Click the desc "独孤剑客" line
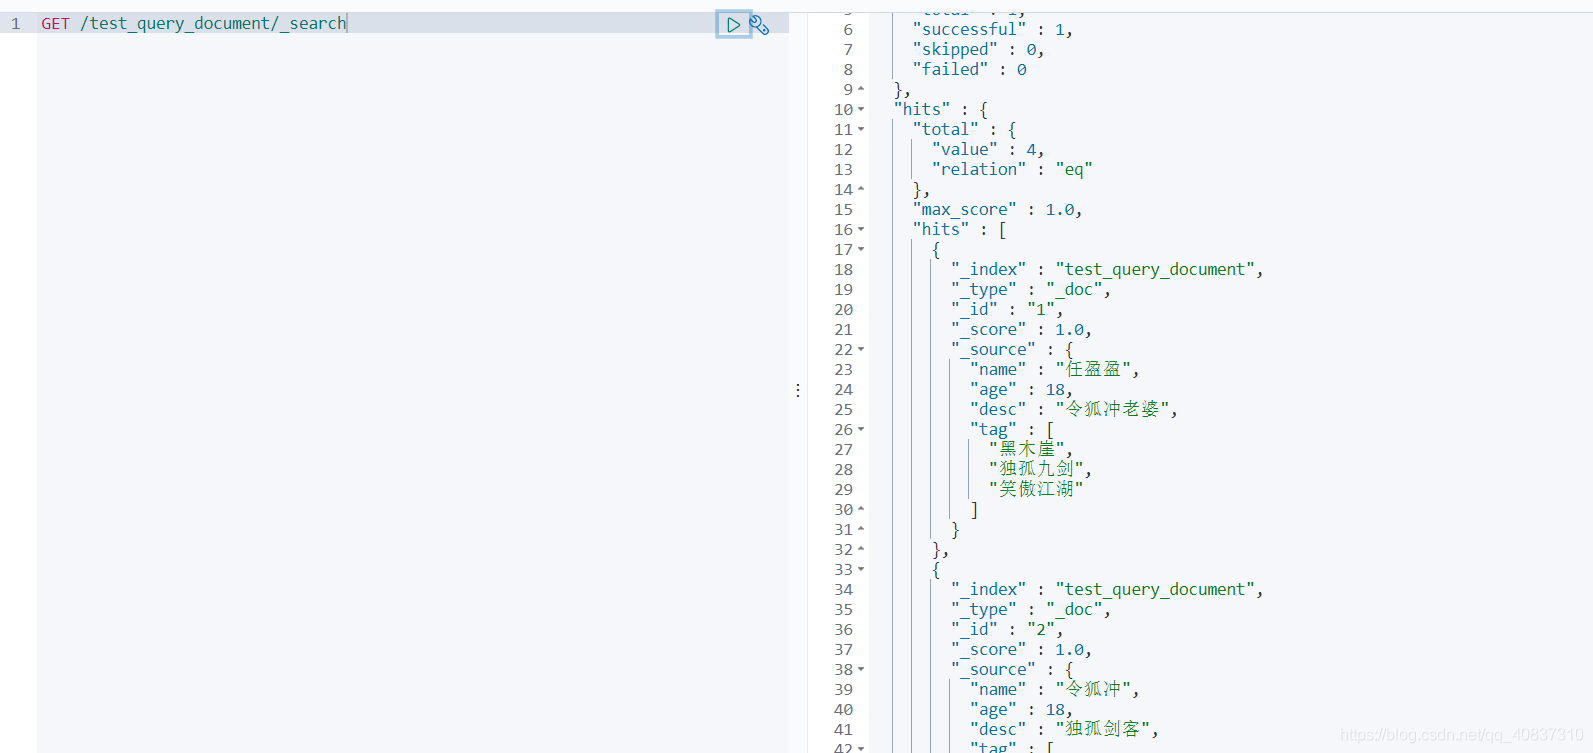Screen dimensions: 1593x753 click(x=1064, y=730)
